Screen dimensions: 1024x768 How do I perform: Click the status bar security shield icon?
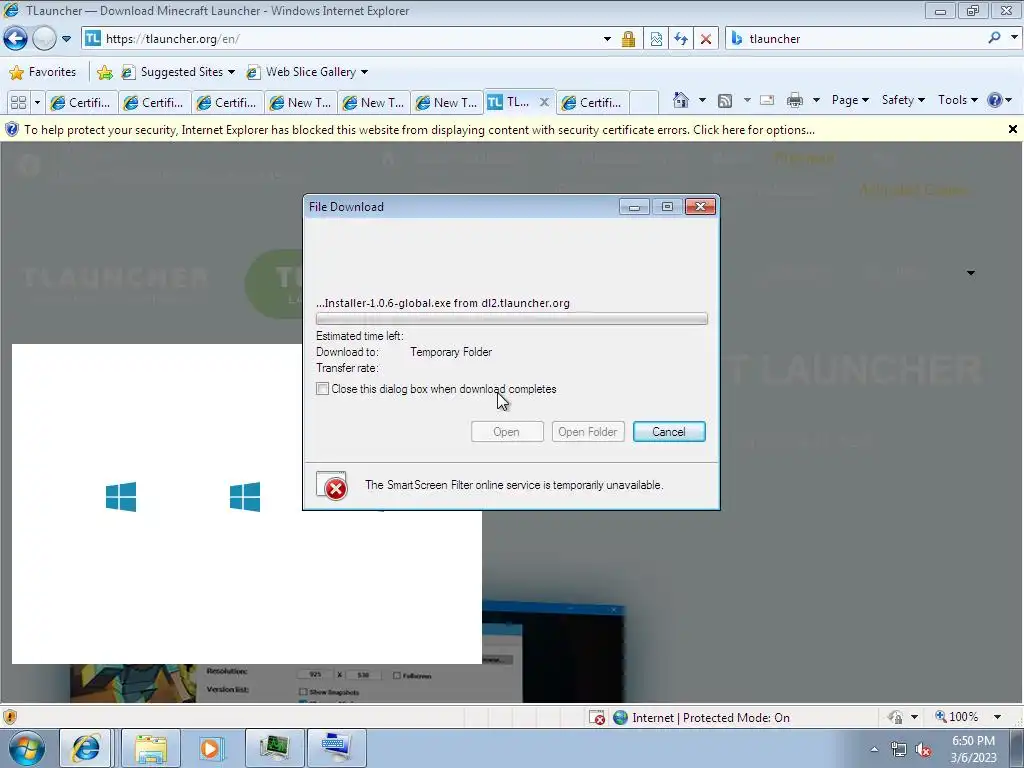(x=10, y=717)
